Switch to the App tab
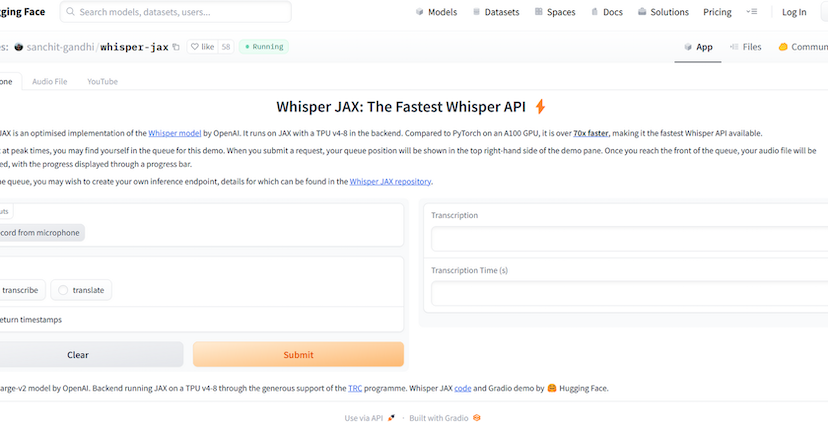 pos(698,47)
